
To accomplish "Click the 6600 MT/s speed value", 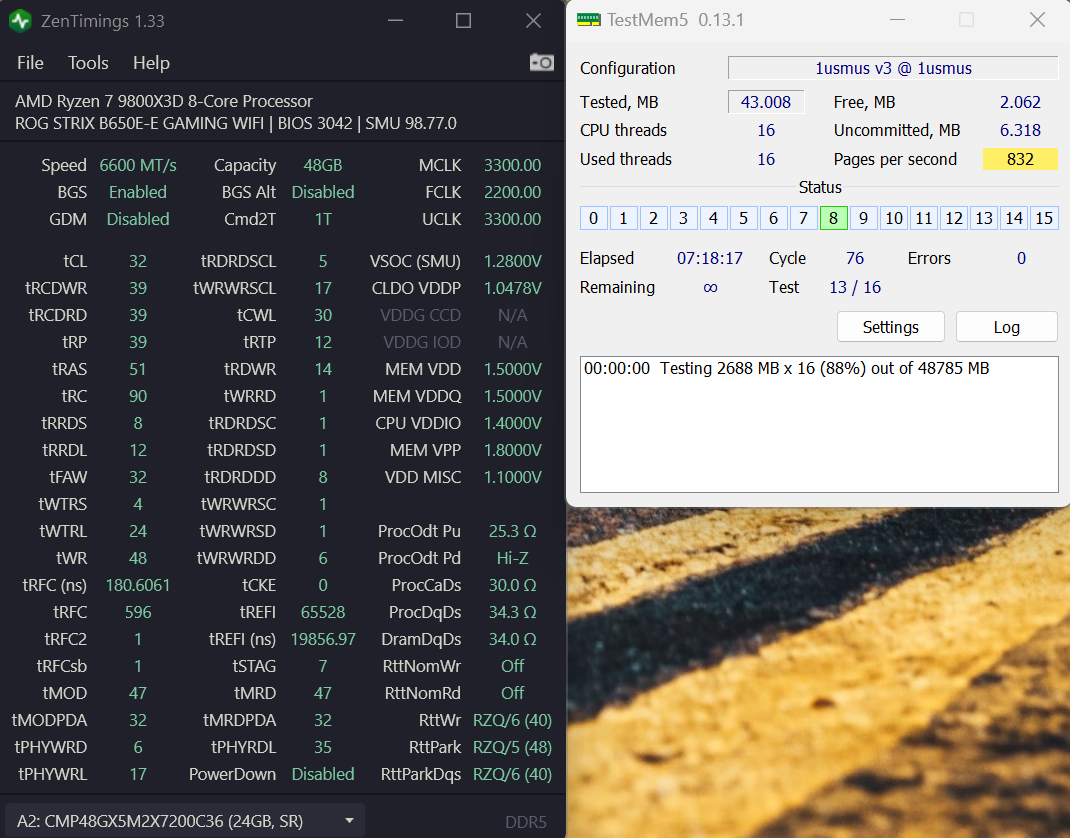I will 138,165.
